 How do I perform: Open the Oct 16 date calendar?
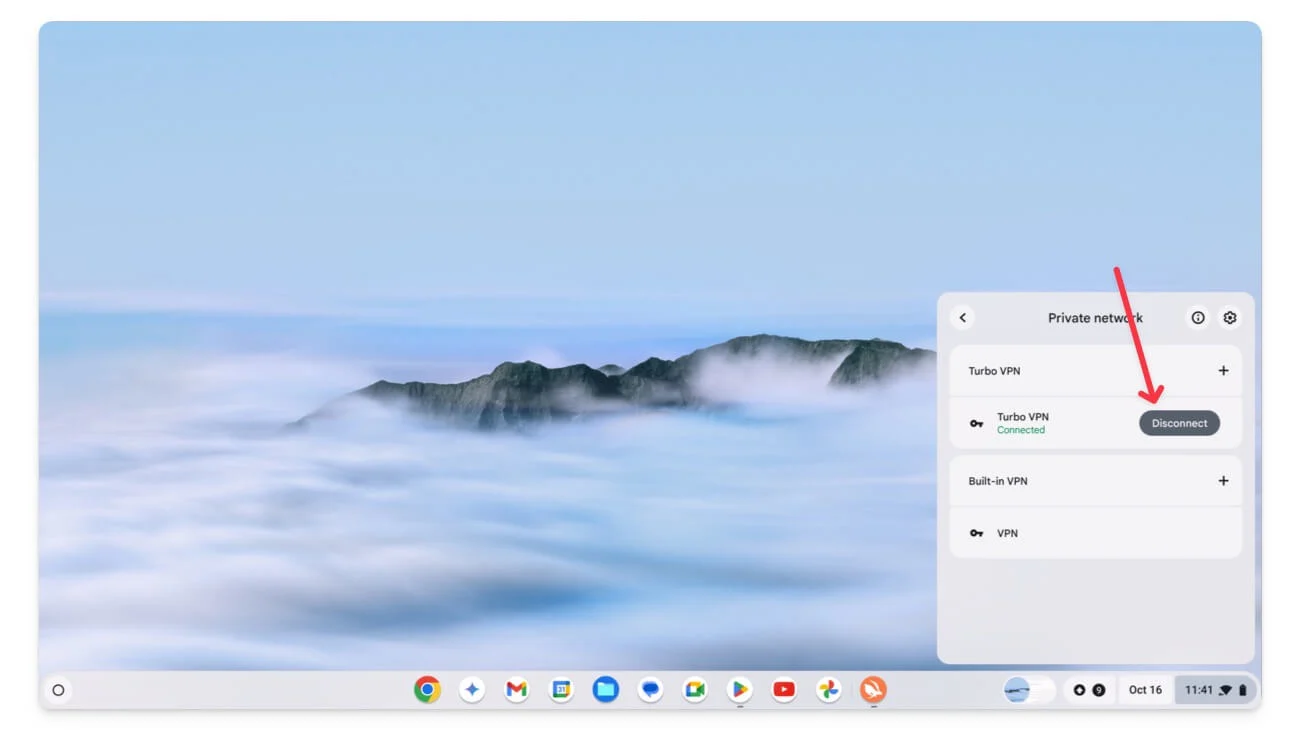click(1145, 690)
